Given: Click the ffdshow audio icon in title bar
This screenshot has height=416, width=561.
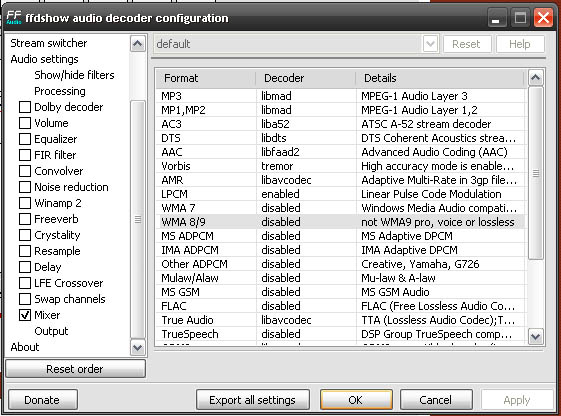Looking at the screenshot, I should pyautogui.click(x=14, y=18).
